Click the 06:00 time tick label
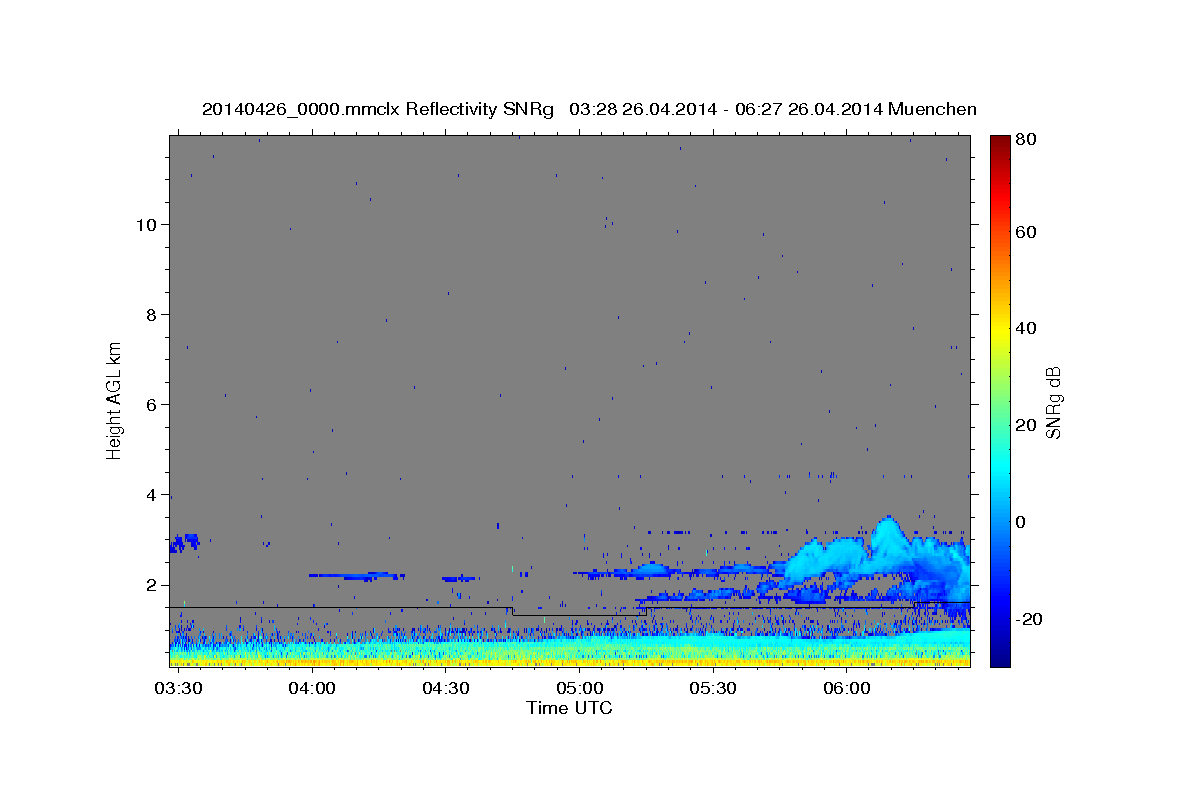Viewport: 1200px width, 800px height. tap(846, 688)
